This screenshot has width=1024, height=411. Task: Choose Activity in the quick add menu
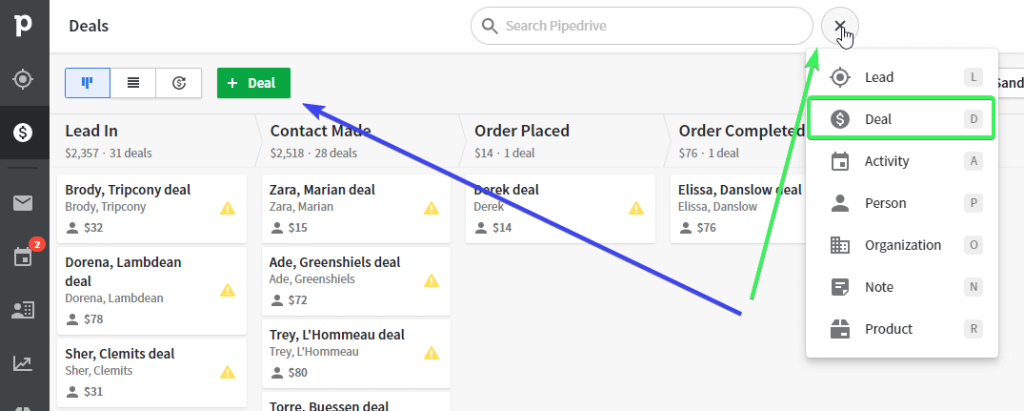885,161
